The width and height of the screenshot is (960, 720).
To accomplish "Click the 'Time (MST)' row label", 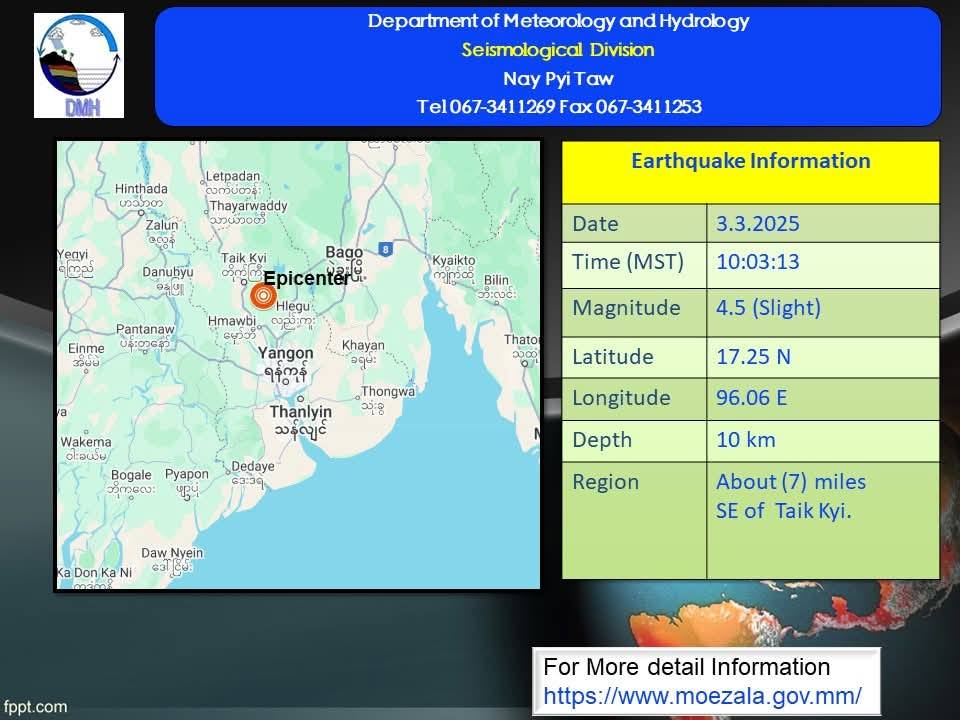I will pyautogui.click(x=628, y=262).
